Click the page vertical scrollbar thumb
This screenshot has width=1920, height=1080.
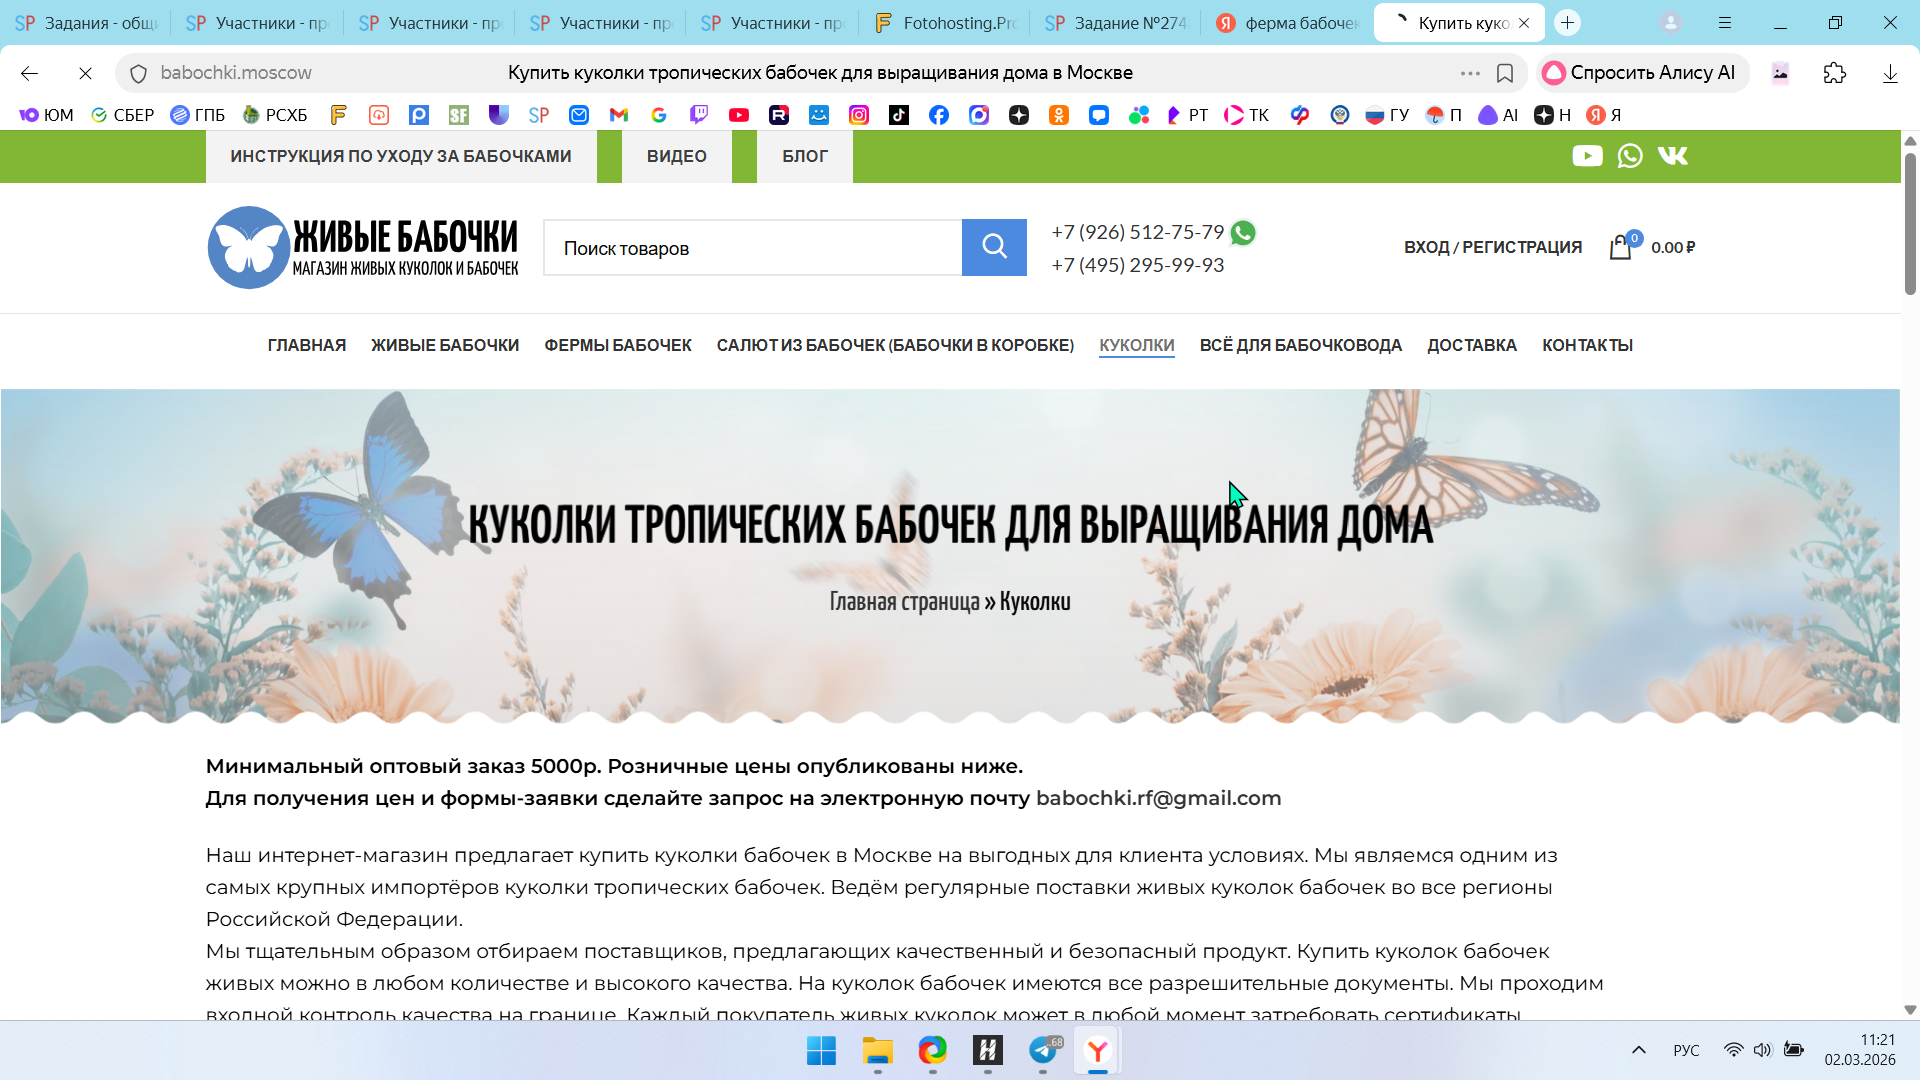click(1910, 222)
